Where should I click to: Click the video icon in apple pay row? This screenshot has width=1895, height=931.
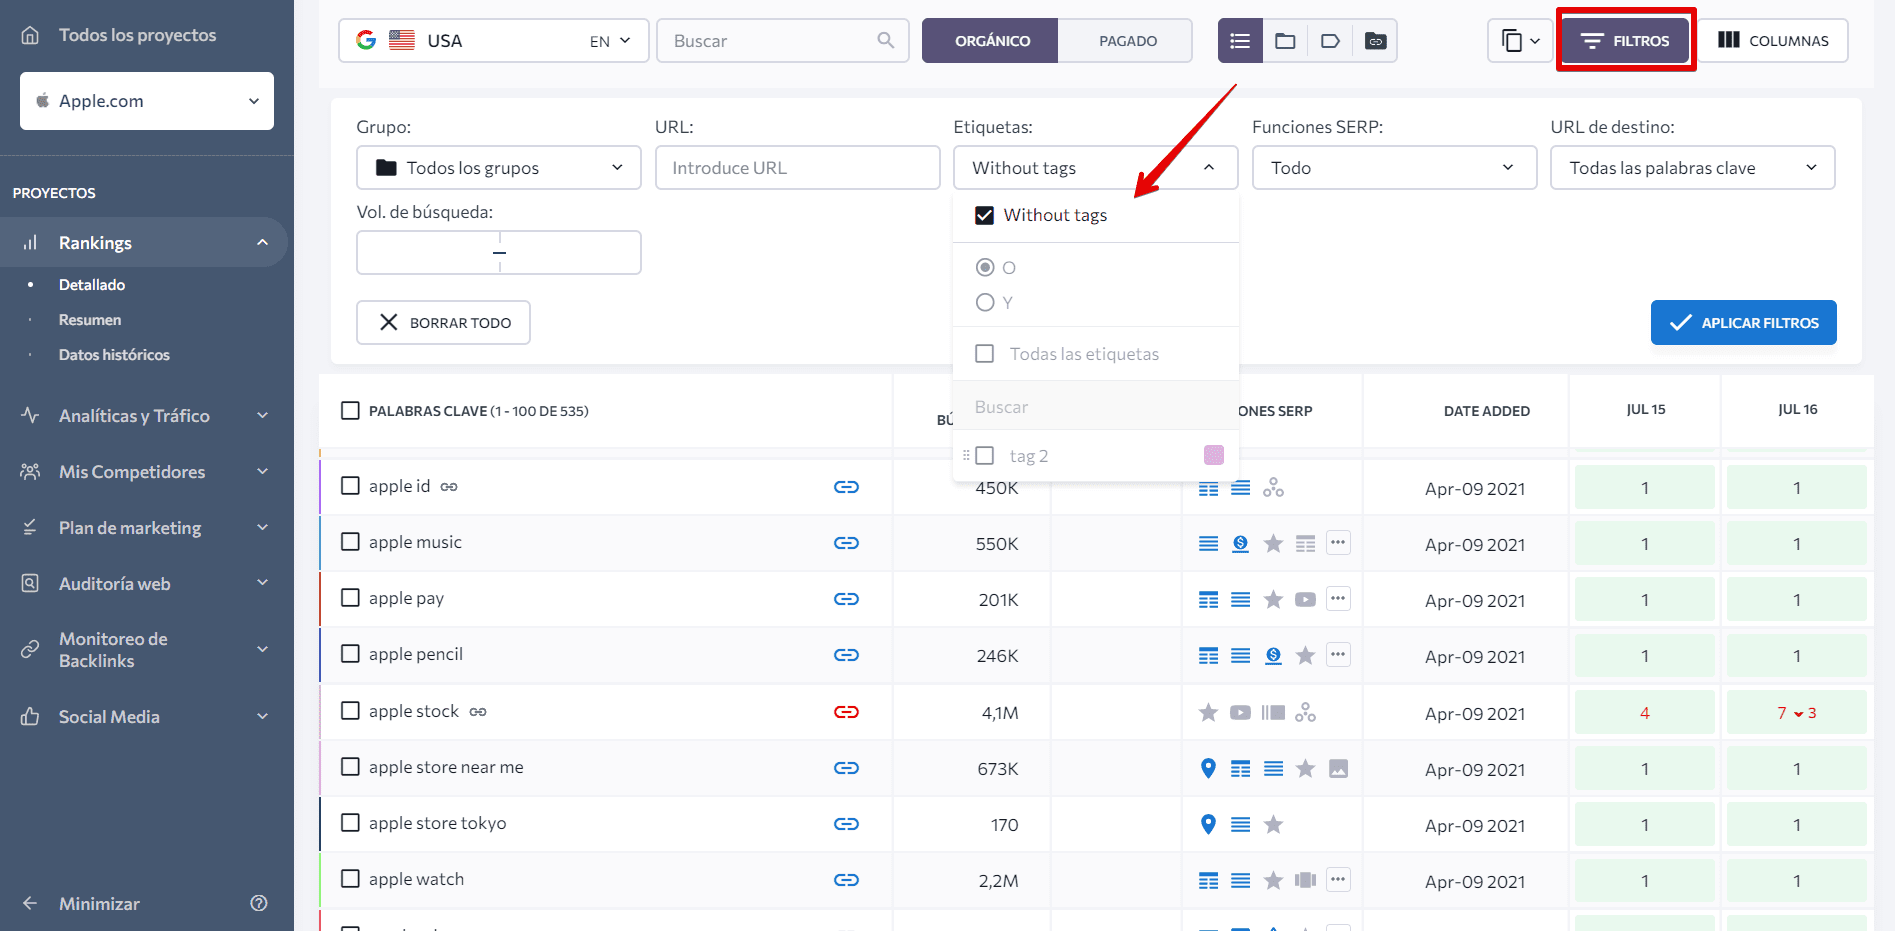(x=1305, y=600)
